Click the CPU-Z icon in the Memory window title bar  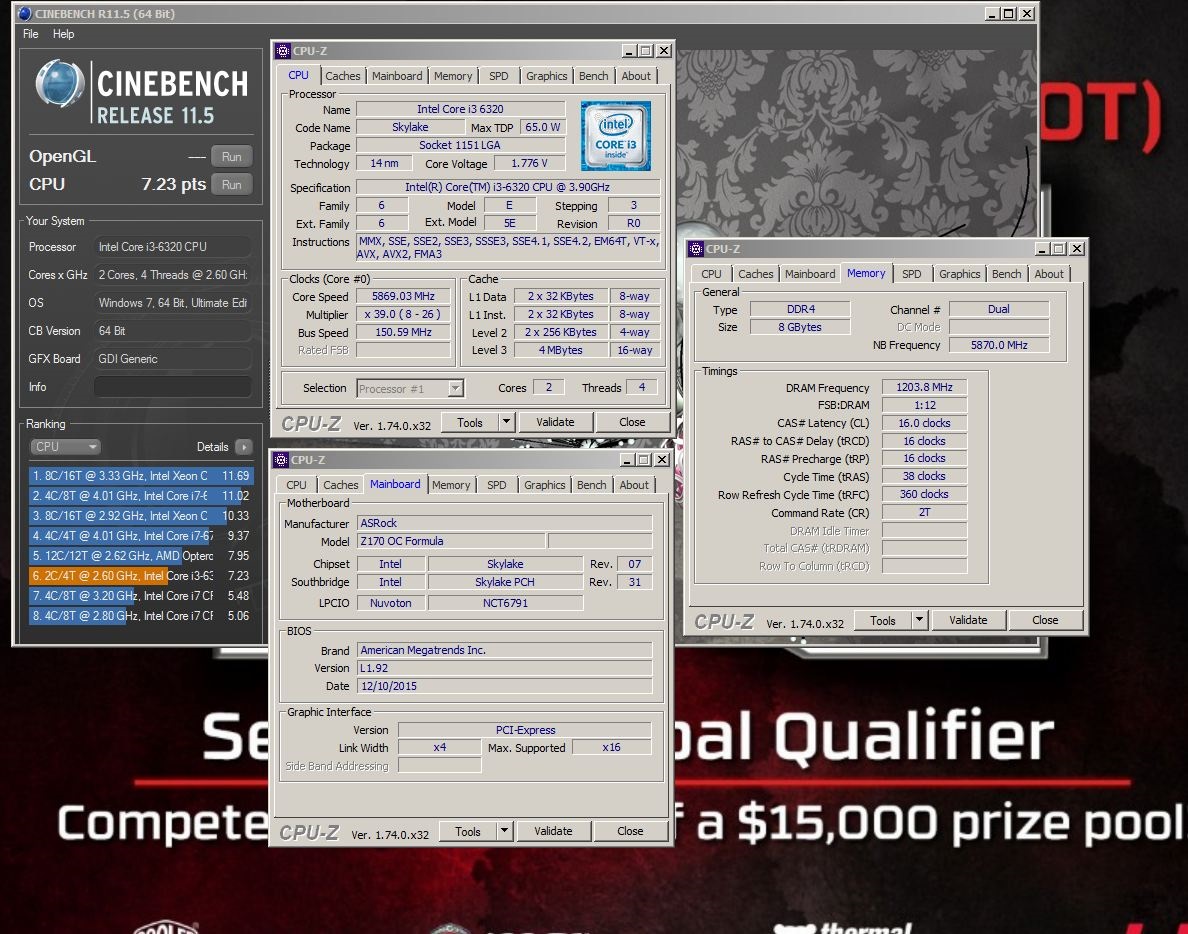click(x=696, y=248)
